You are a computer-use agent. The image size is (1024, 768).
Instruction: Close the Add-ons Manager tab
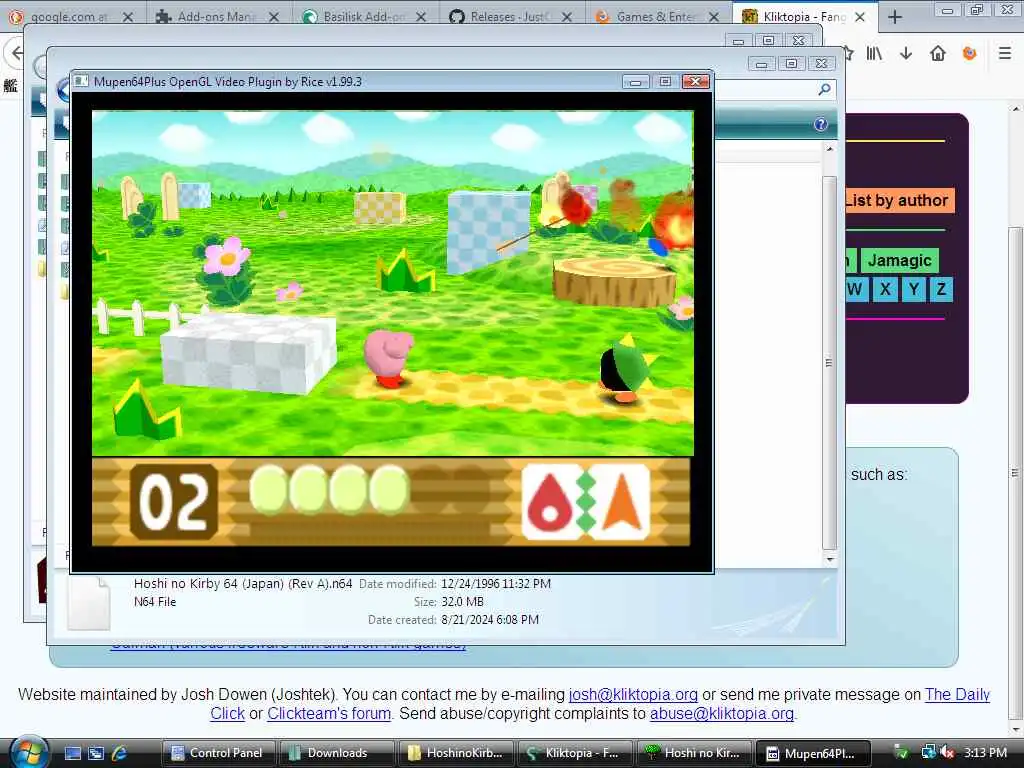[x=274, y=17]
